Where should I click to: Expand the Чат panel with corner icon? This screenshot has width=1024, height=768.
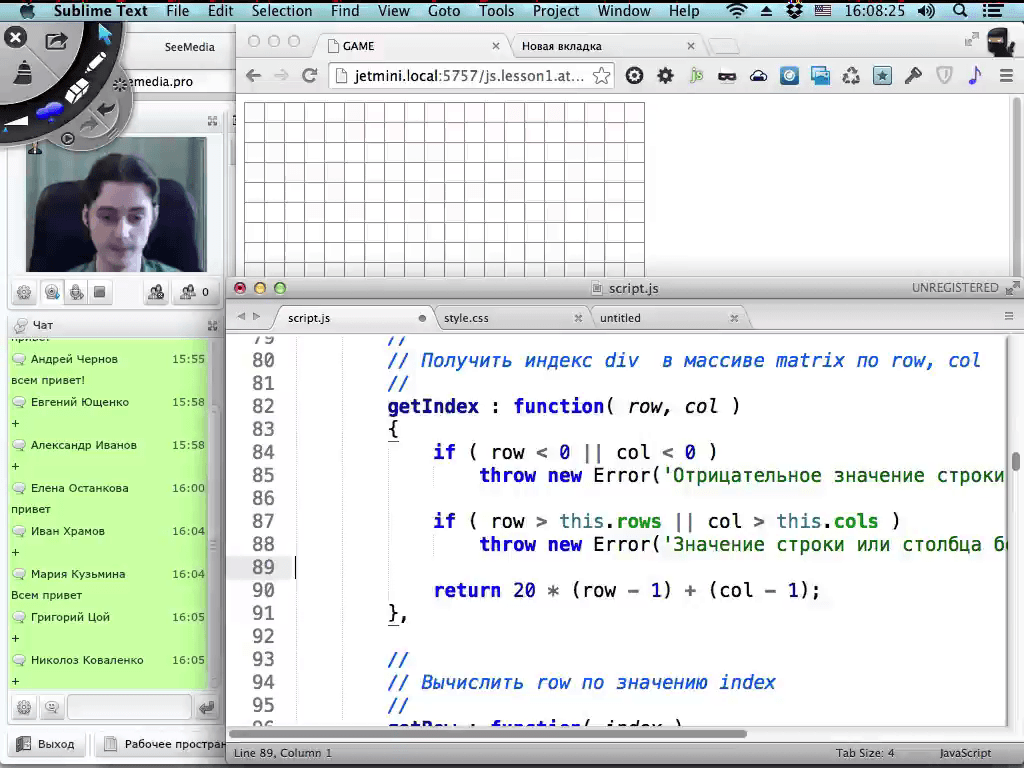(x=212, y=325)
